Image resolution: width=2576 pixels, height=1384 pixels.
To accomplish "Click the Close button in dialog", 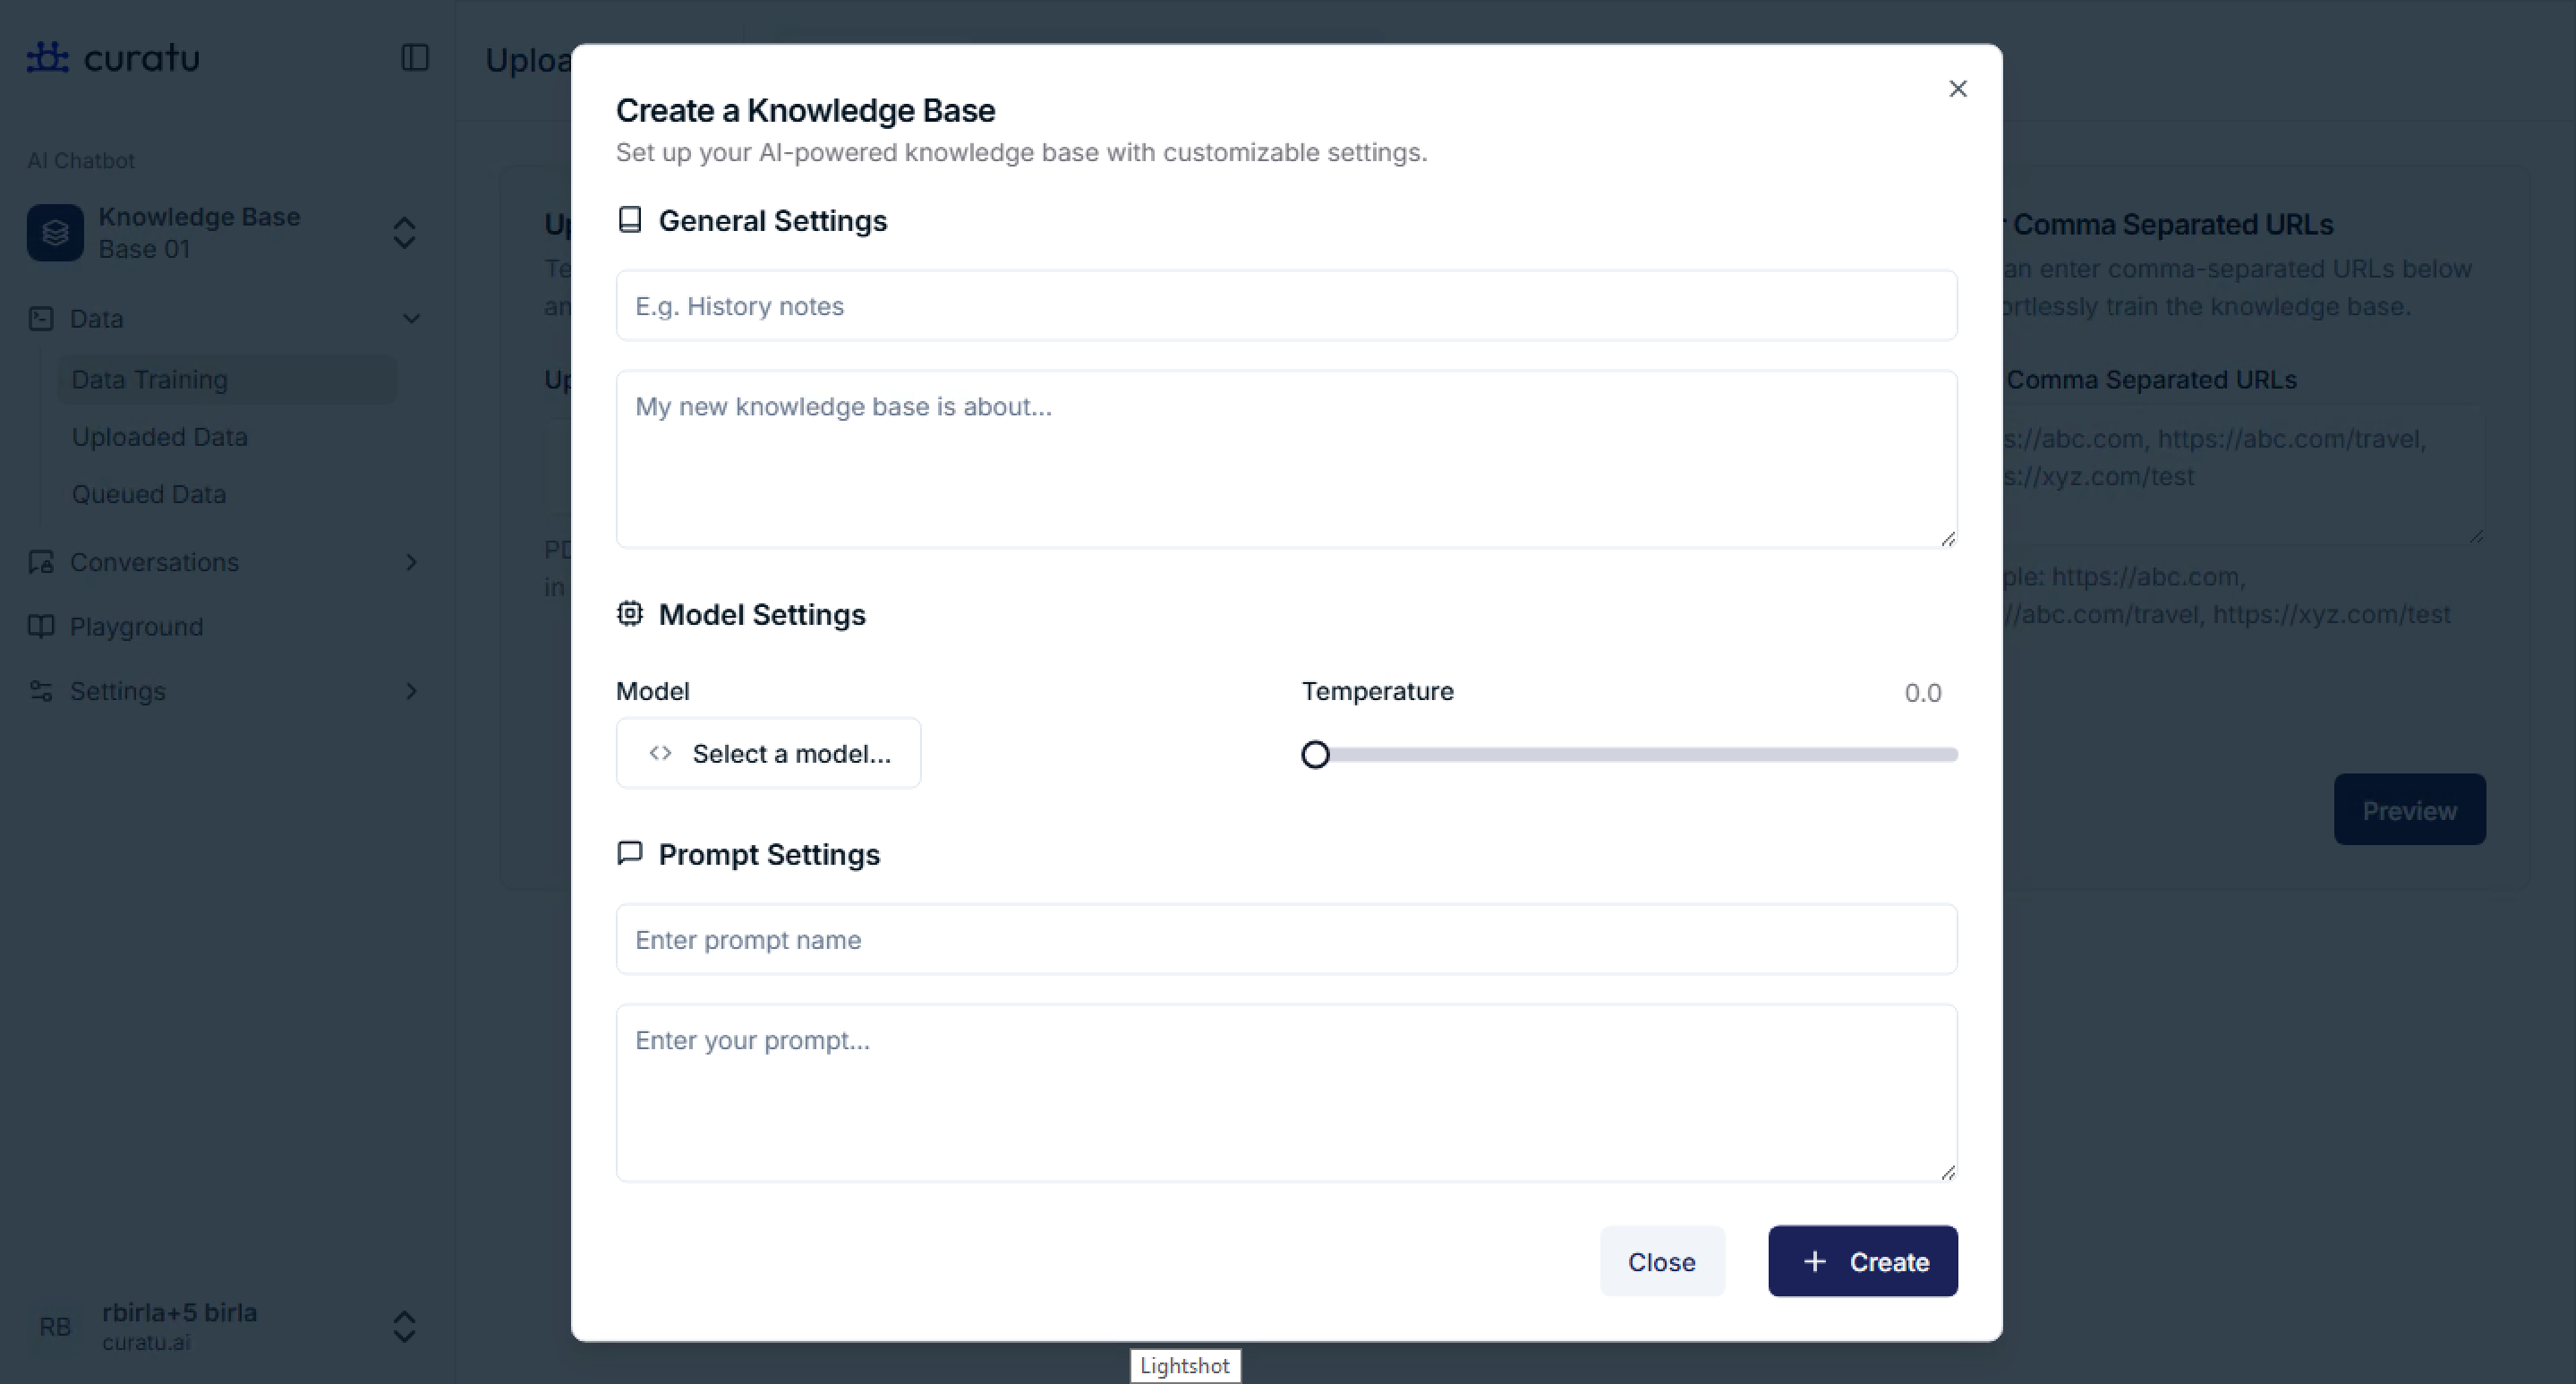I will click(1661, 1261).
